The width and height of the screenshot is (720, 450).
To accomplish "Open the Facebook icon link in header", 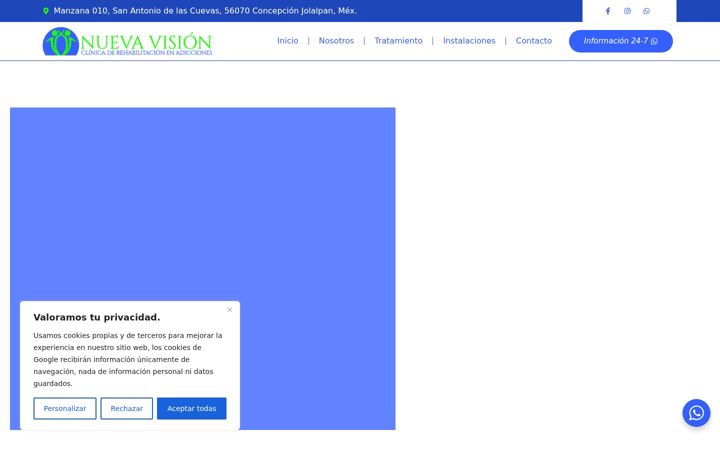I will pyautogui.click(x=608, y=11).
